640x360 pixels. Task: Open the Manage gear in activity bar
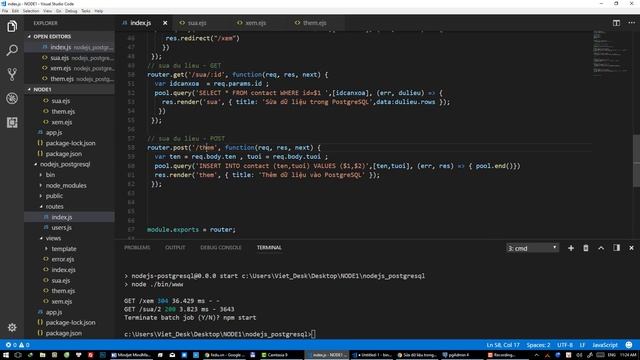point(12,327)
